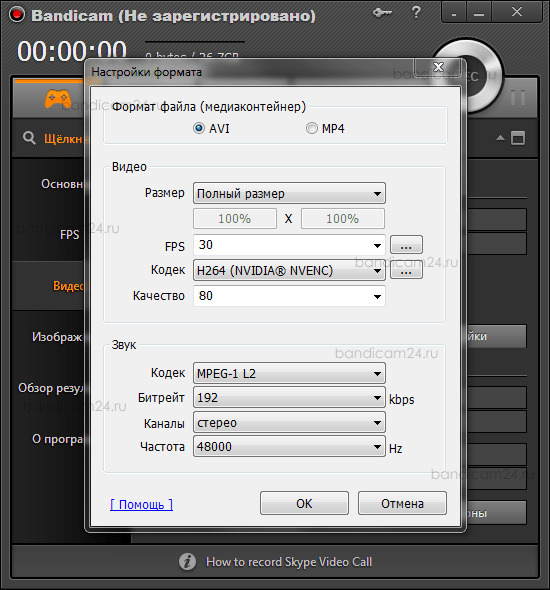Screen dimensions: 550x590
Task: Click the key registration icon
Action: click(382, 13)
